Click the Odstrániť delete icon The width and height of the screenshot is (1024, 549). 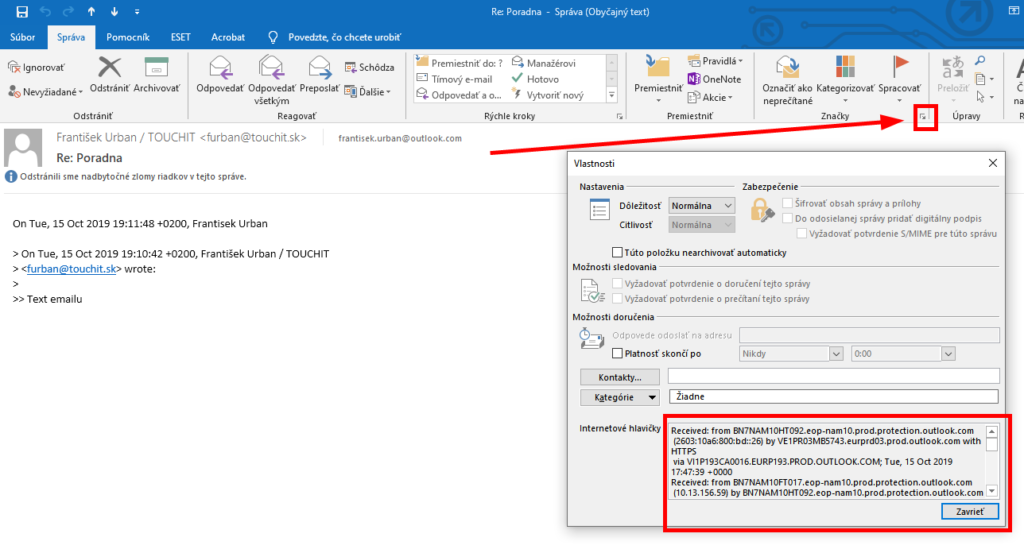click(x=109, y=68)
